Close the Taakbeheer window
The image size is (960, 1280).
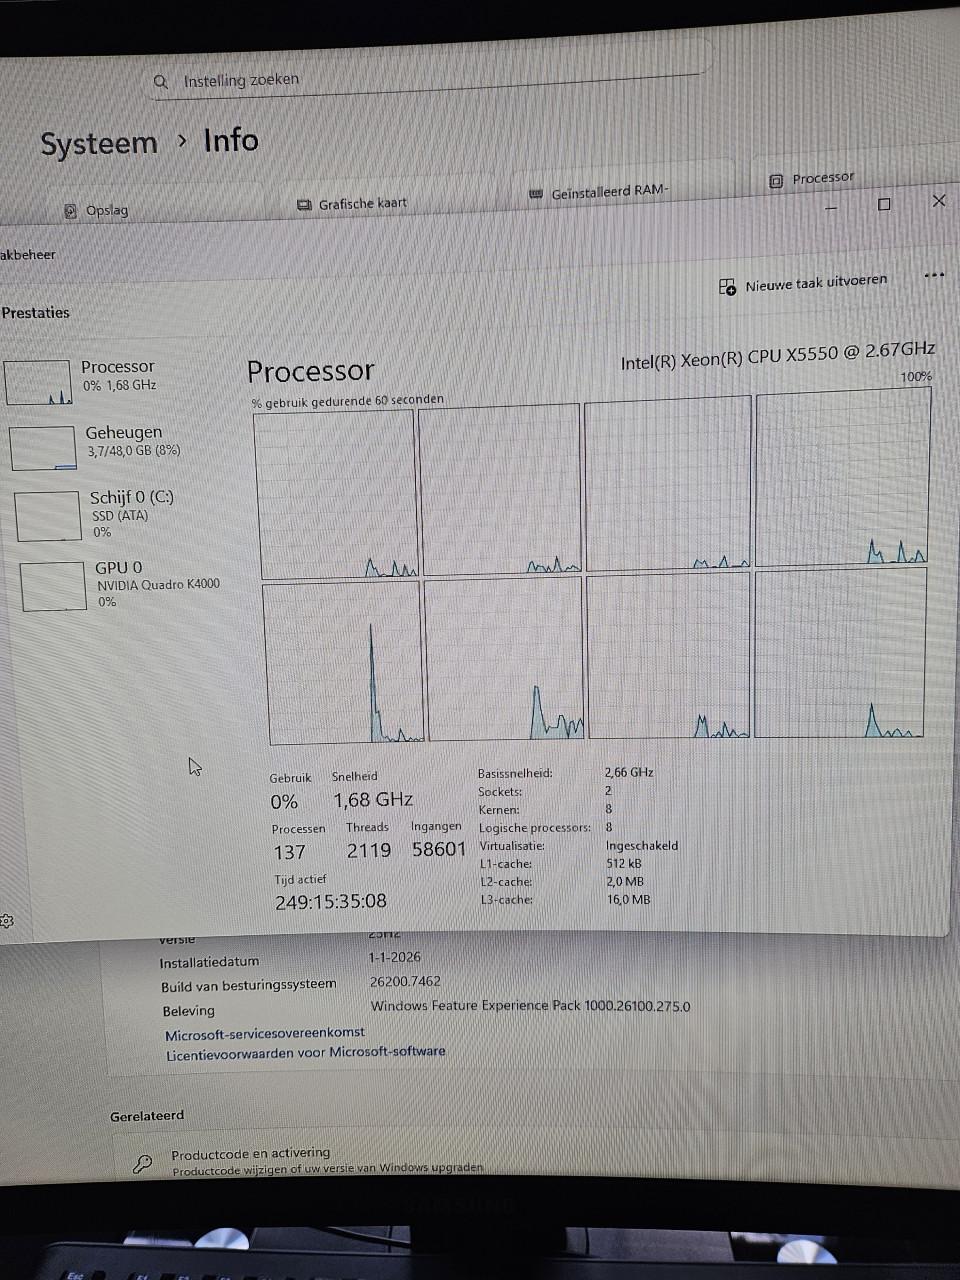click(939, 201)
